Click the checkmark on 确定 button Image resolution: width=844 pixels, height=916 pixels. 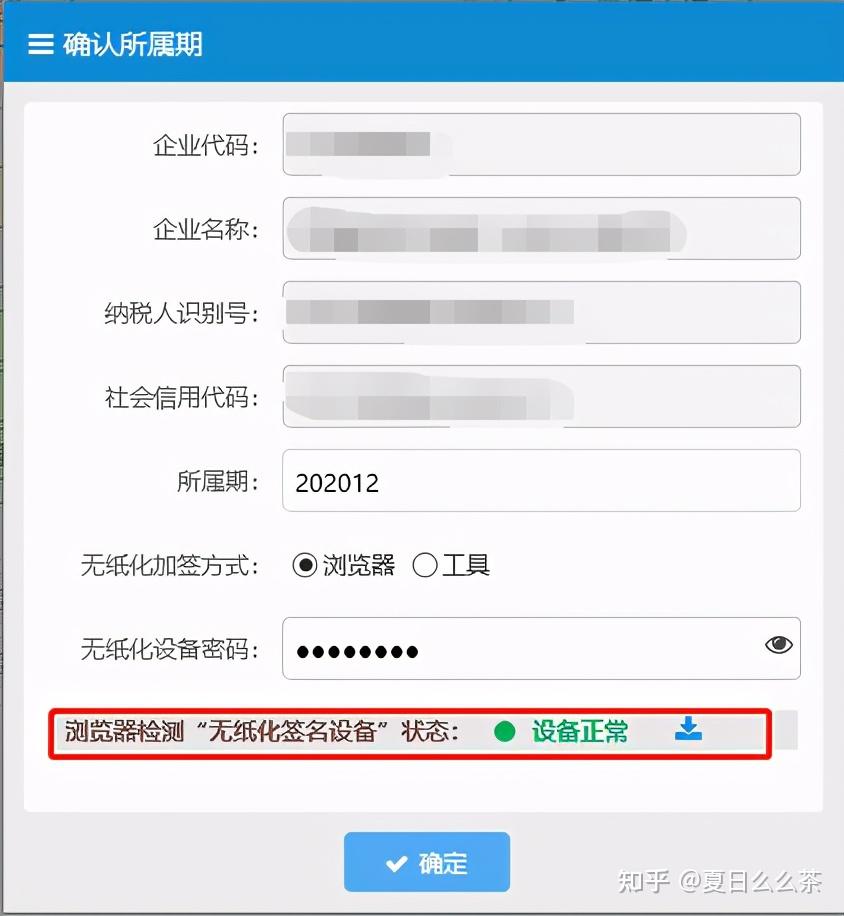(397, 863)
